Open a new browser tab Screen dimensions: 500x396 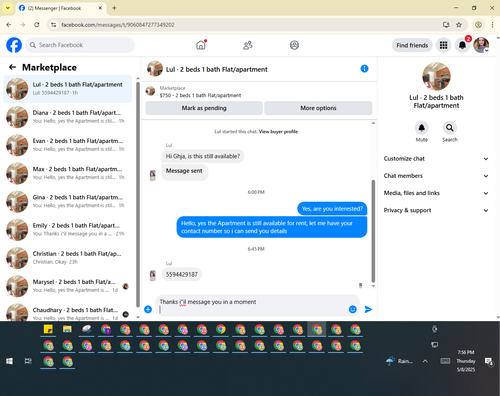click(x=114, y=8)
